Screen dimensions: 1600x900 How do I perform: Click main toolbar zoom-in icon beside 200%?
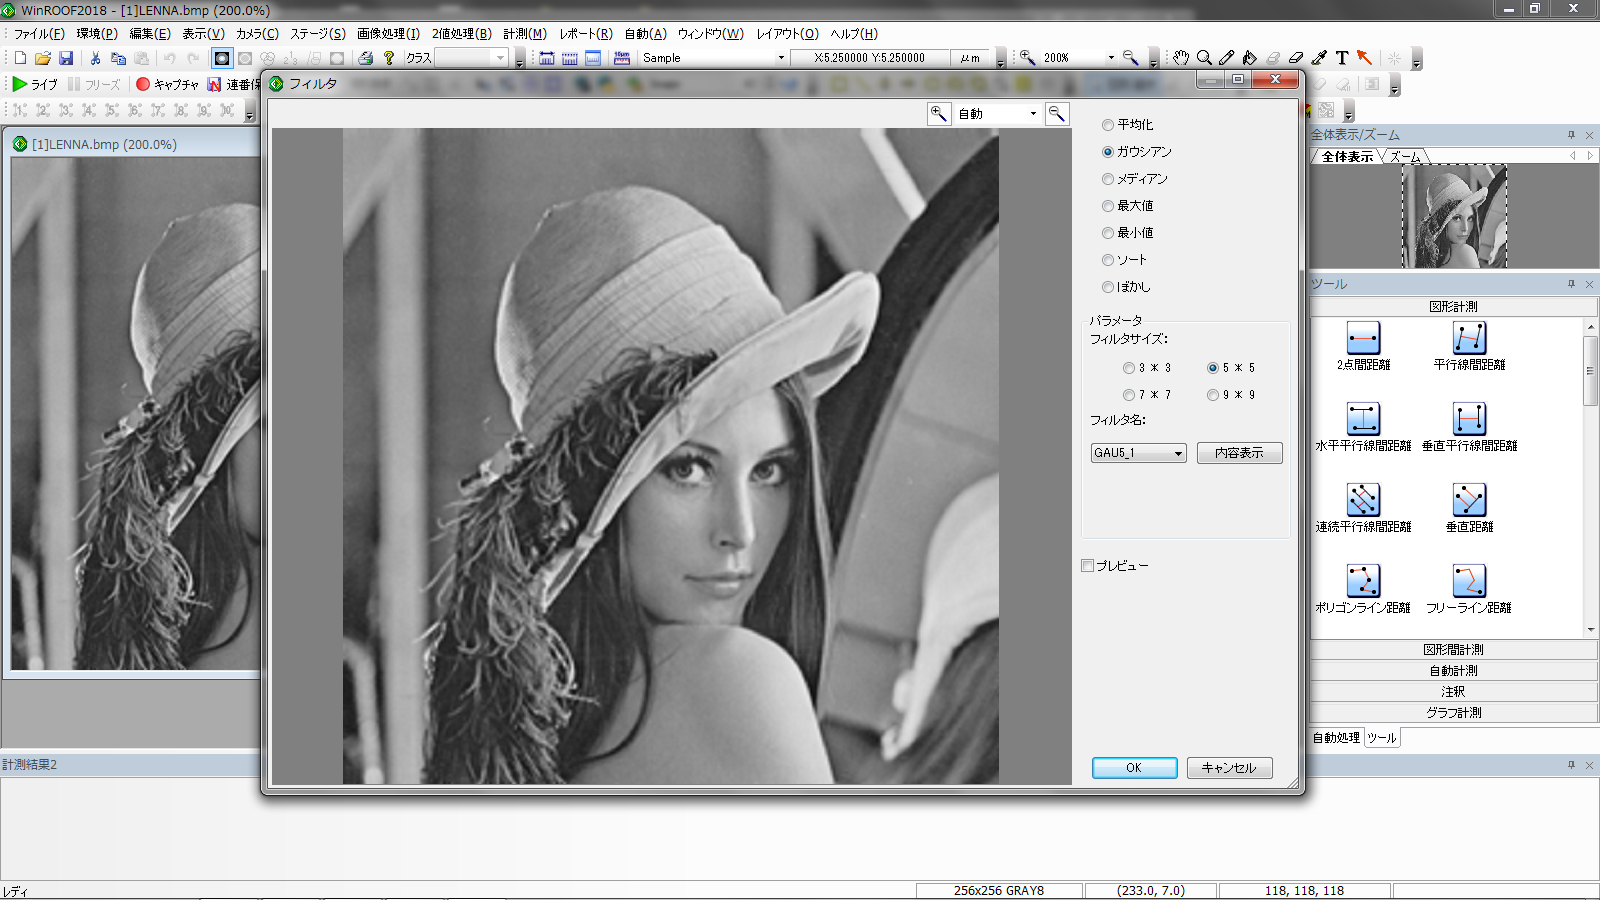coord(1027,58)
